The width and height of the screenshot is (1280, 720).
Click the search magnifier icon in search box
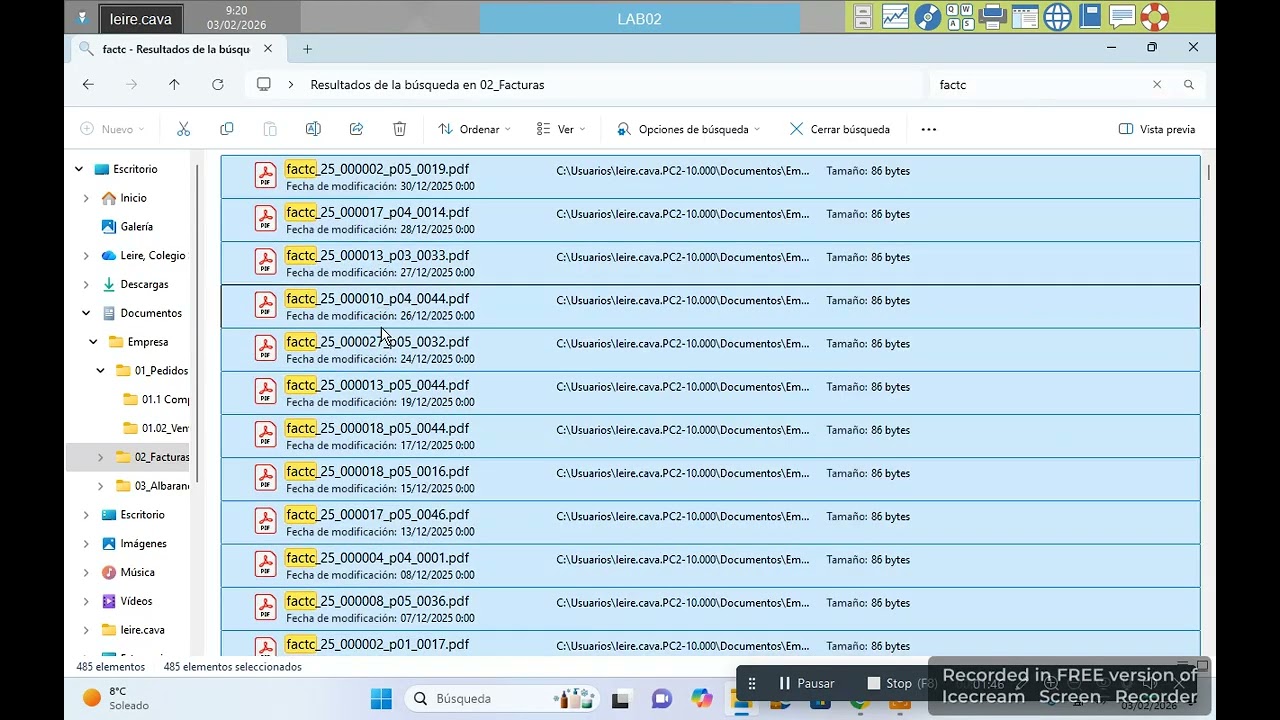pyautogui.click(x=1189, y=85)
